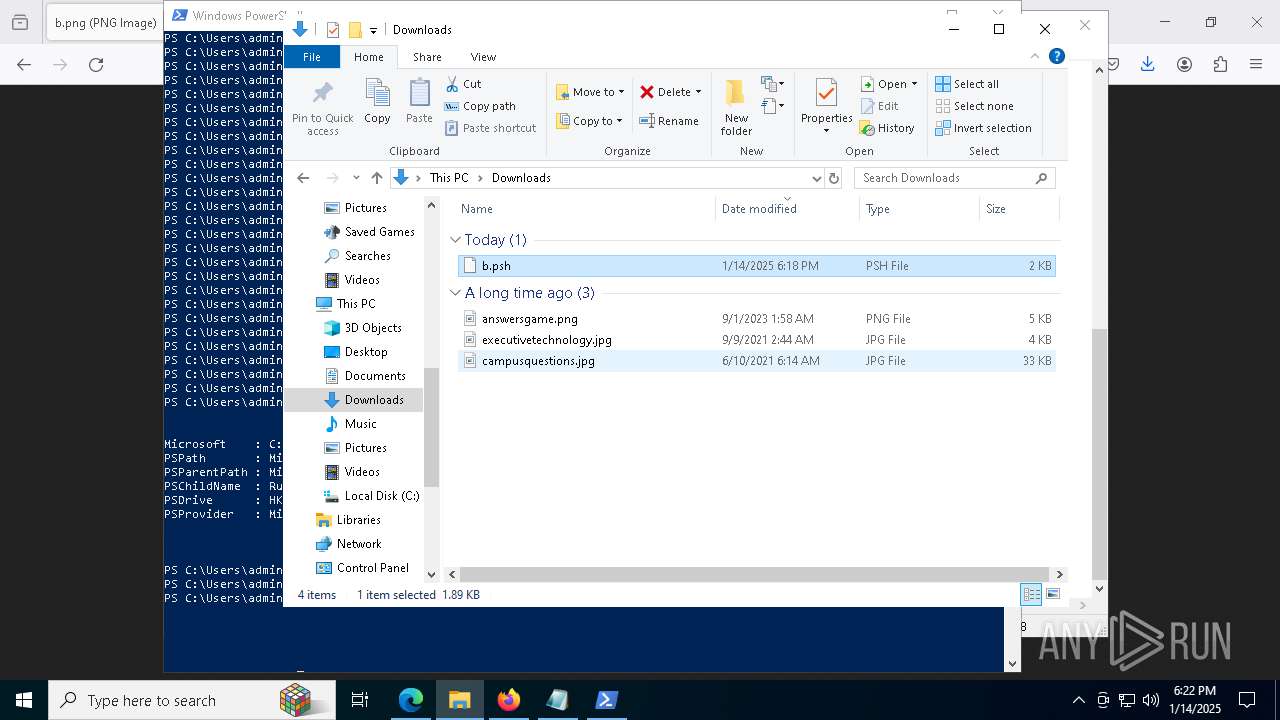
Task: Open recent locations dropdown arrow
Action: pos(355,178)
